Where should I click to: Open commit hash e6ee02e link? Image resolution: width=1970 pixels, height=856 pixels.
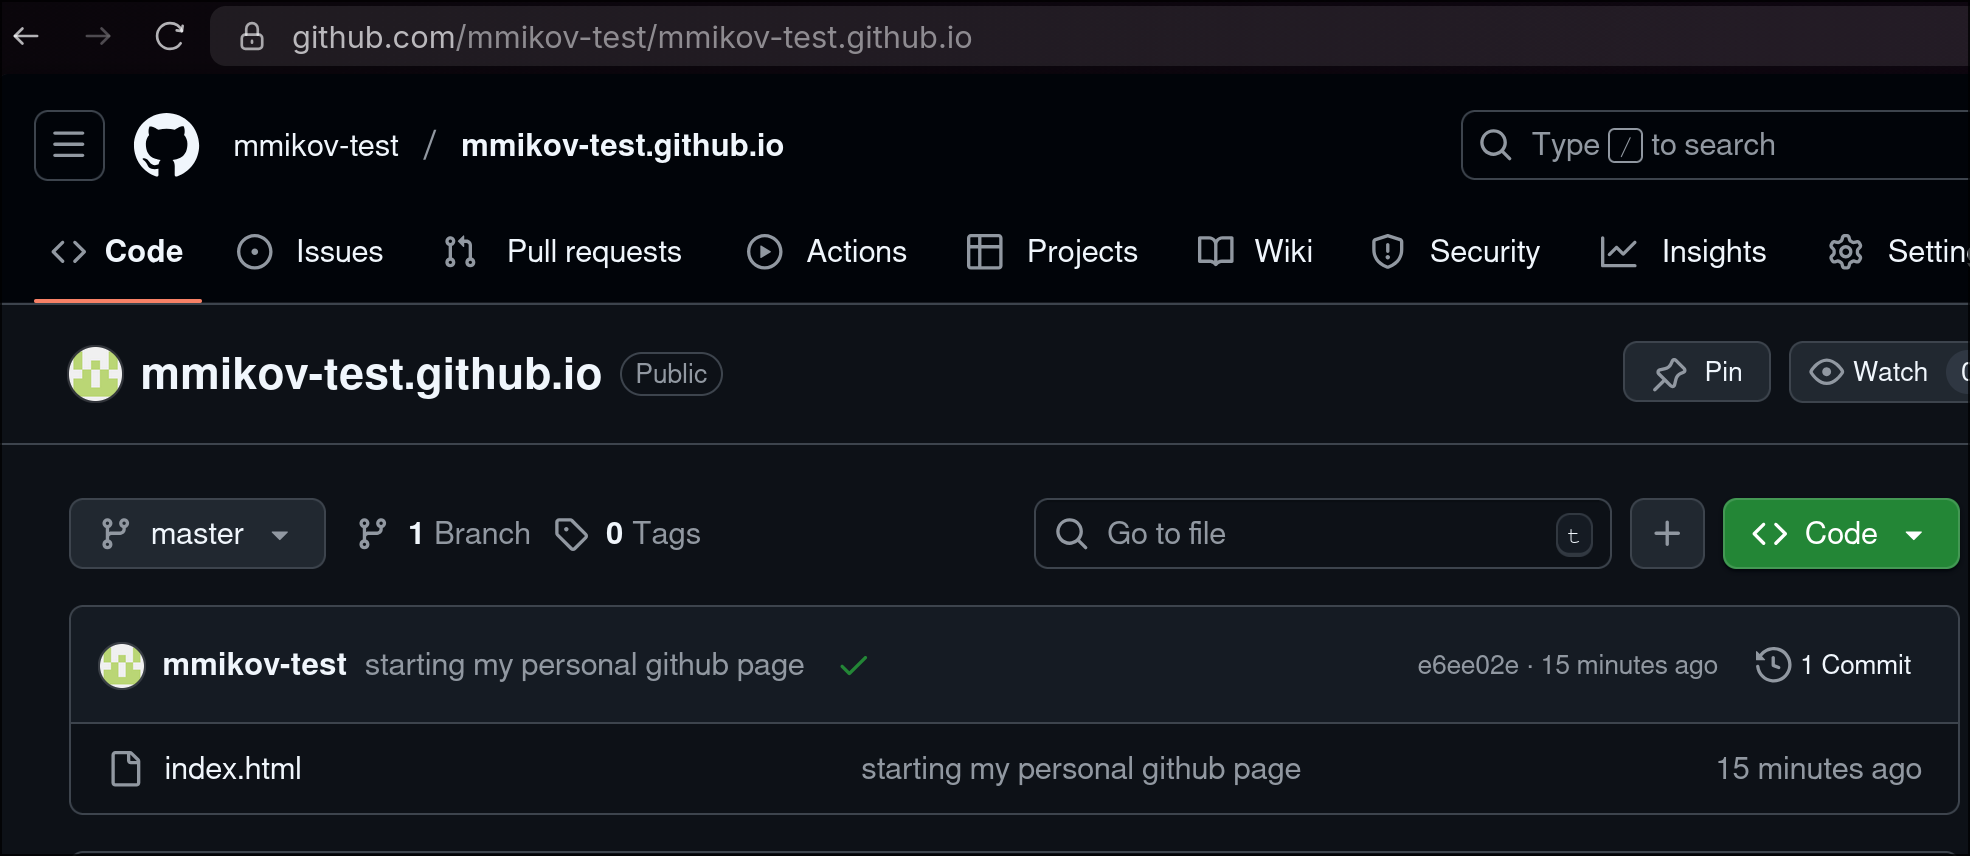(1467, 665)
